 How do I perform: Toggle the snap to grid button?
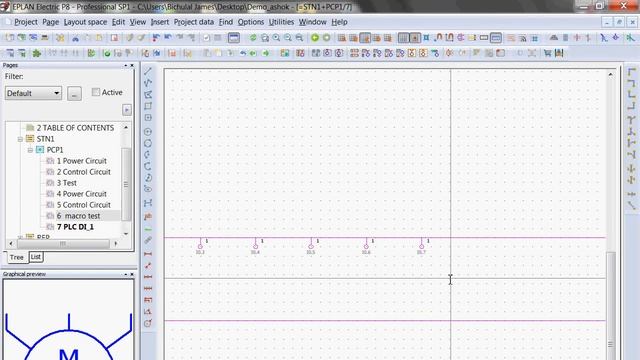(x=415, y=38)
